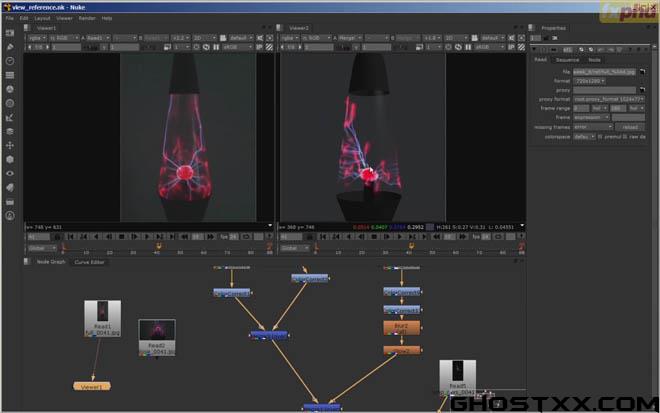
Task: Toggle the striped clipping warning in Viewer1
Action: (x=269, y=47)
